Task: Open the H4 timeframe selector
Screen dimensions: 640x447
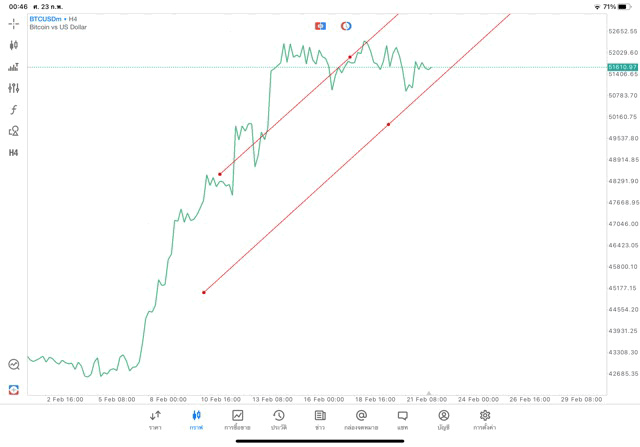Action: pyautogui.click(x=13, y=153)
